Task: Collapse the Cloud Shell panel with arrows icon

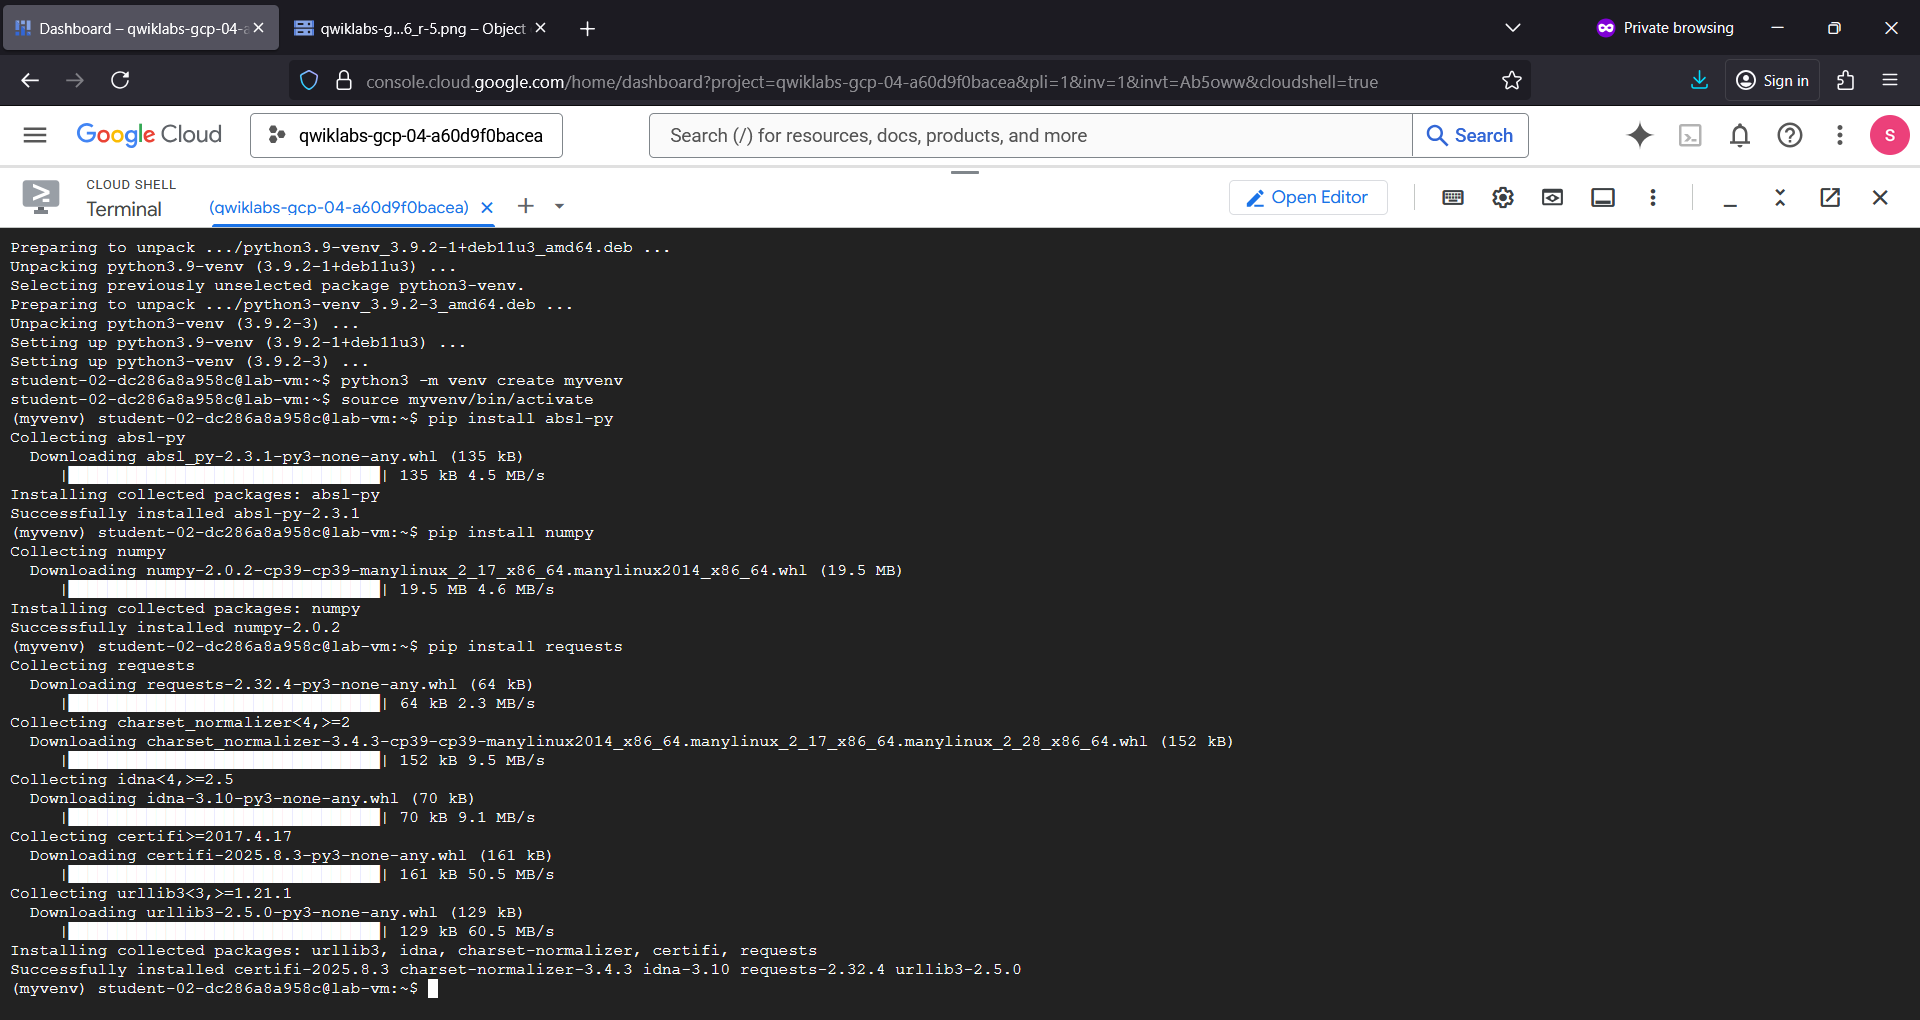Action: pos(1780,198)
